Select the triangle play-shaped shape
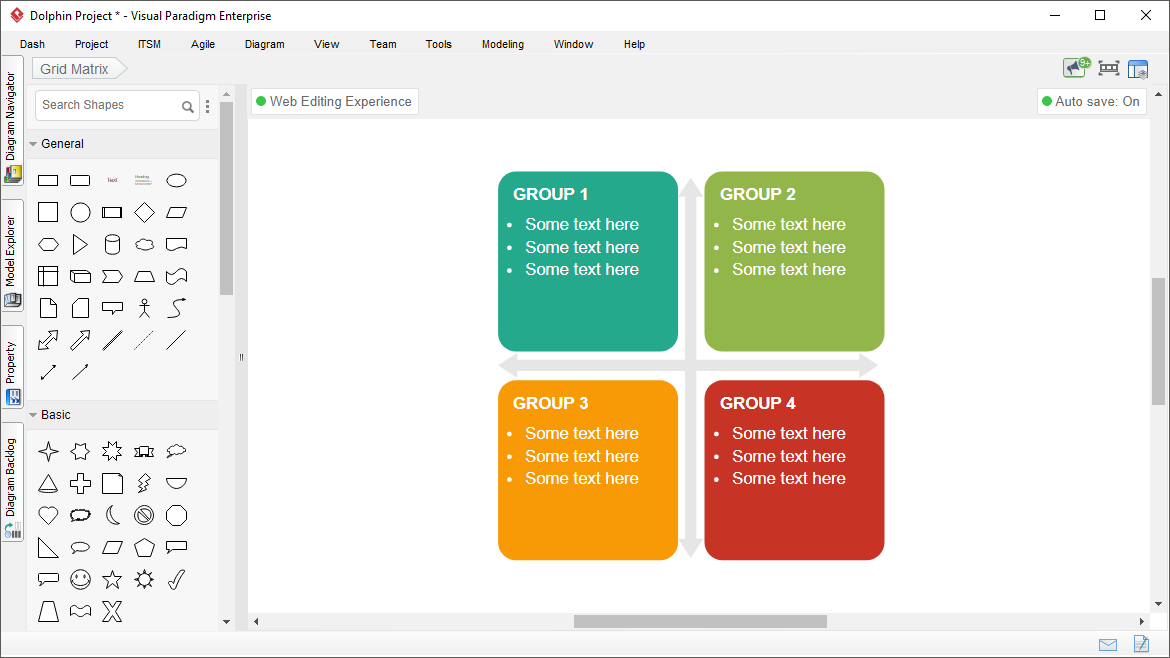 [80, 245]
